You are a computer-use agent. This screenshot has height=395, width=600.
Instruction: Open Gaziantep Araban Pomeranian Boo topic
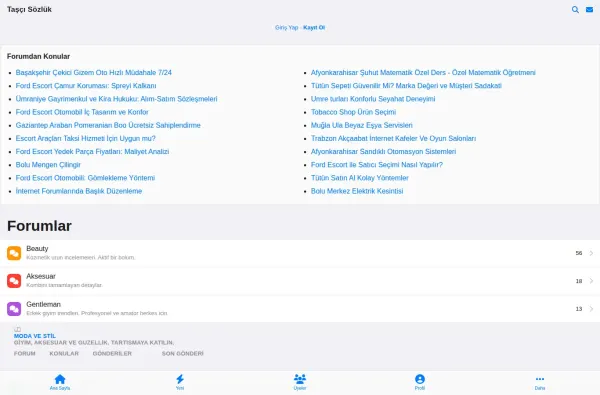pyautogui.click(x=108, y=125)
